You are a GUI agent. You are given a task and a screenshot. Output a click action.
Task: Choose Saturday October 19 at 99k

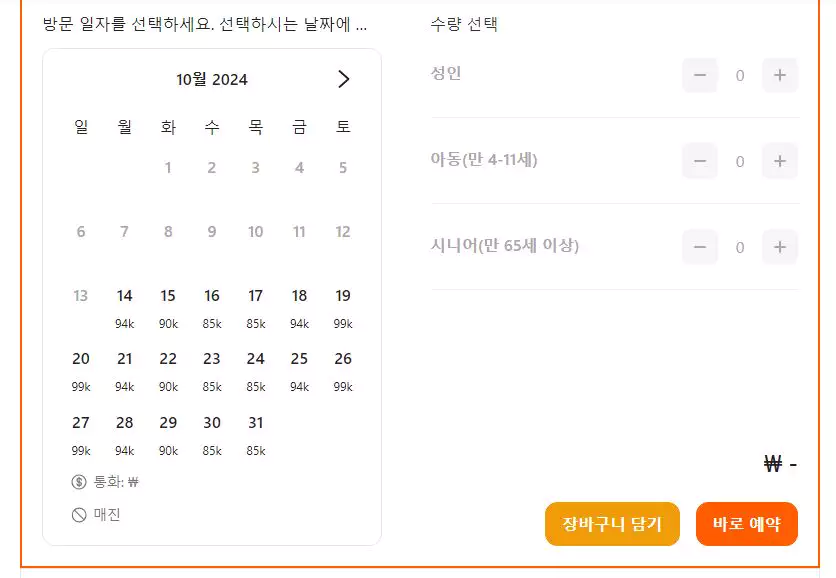[343, 308]
